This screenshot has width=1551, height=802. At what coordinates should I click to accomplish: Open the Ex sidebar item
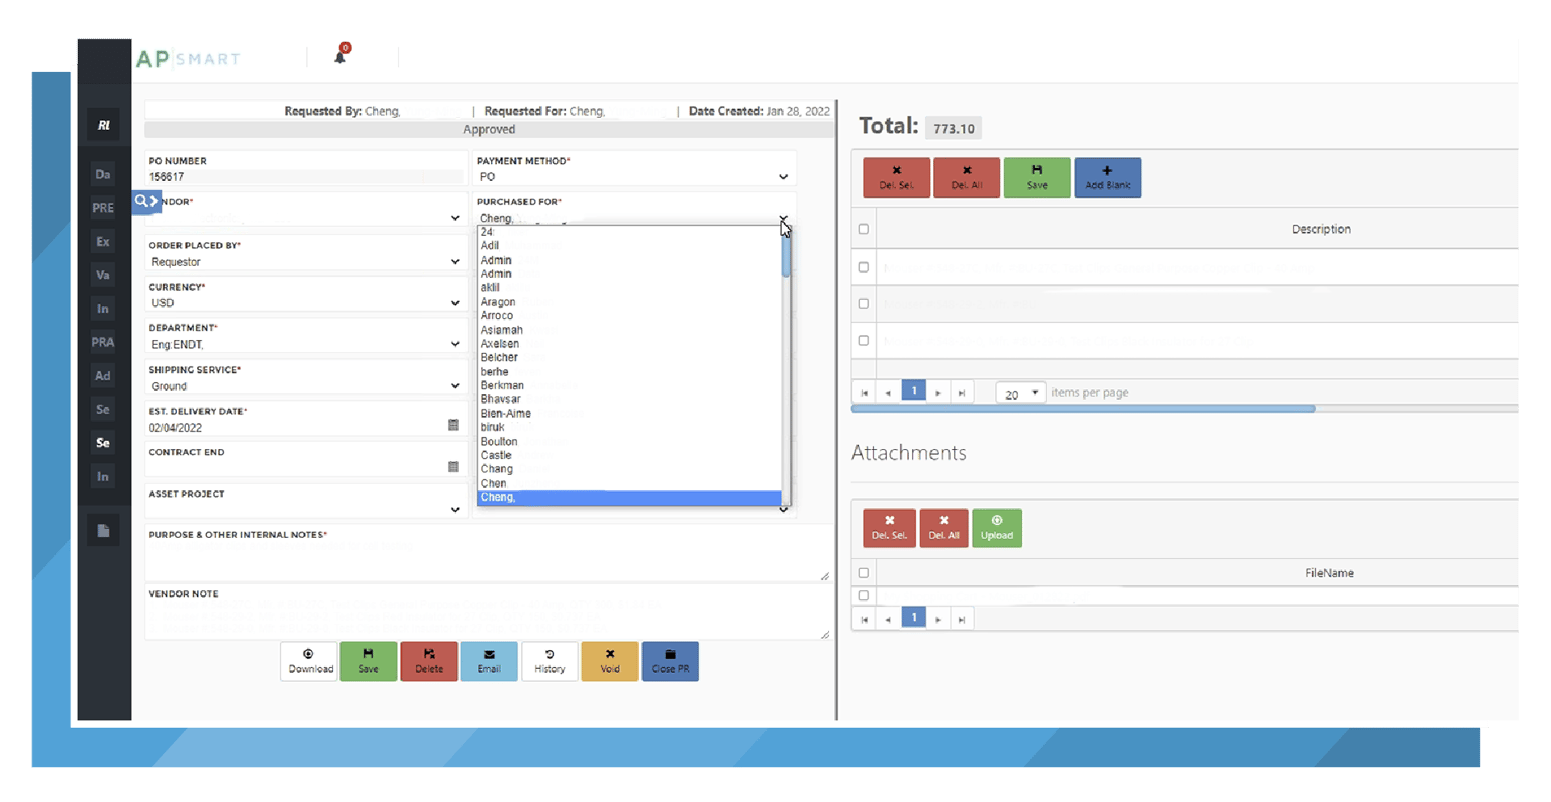point(103,241)
